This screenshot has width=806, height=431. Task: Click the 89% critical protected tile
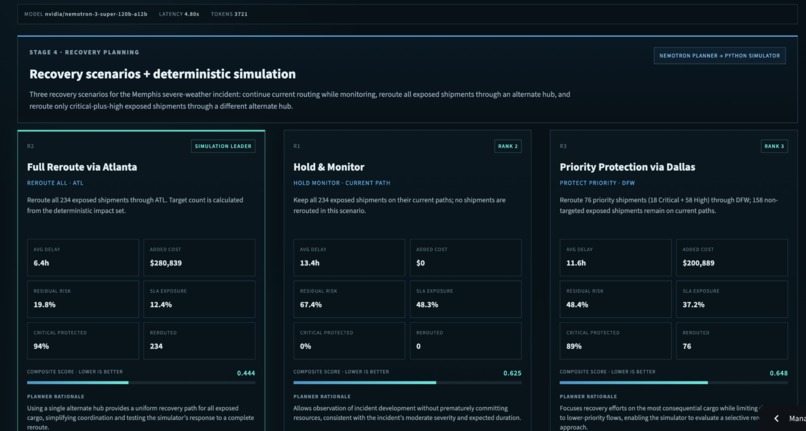click(x=615, y=340)
